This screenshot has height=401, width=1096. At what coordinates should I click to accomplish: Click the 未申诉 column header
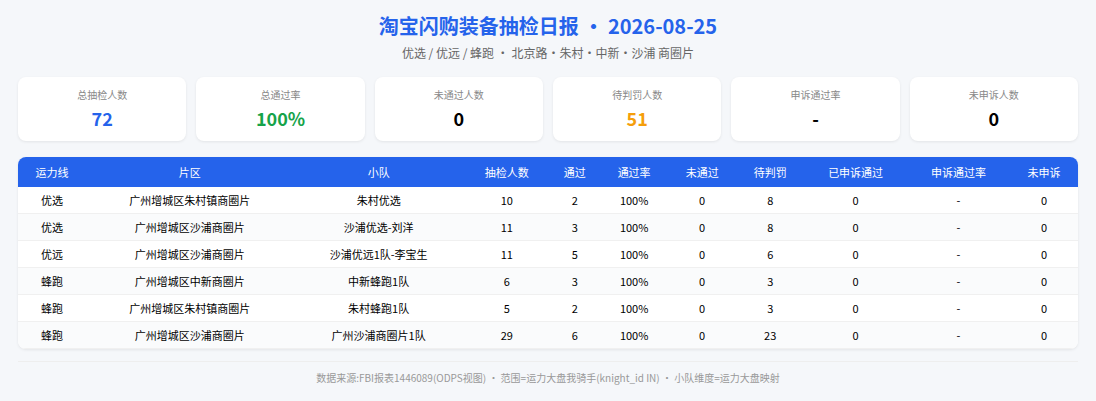[1044, 173]
